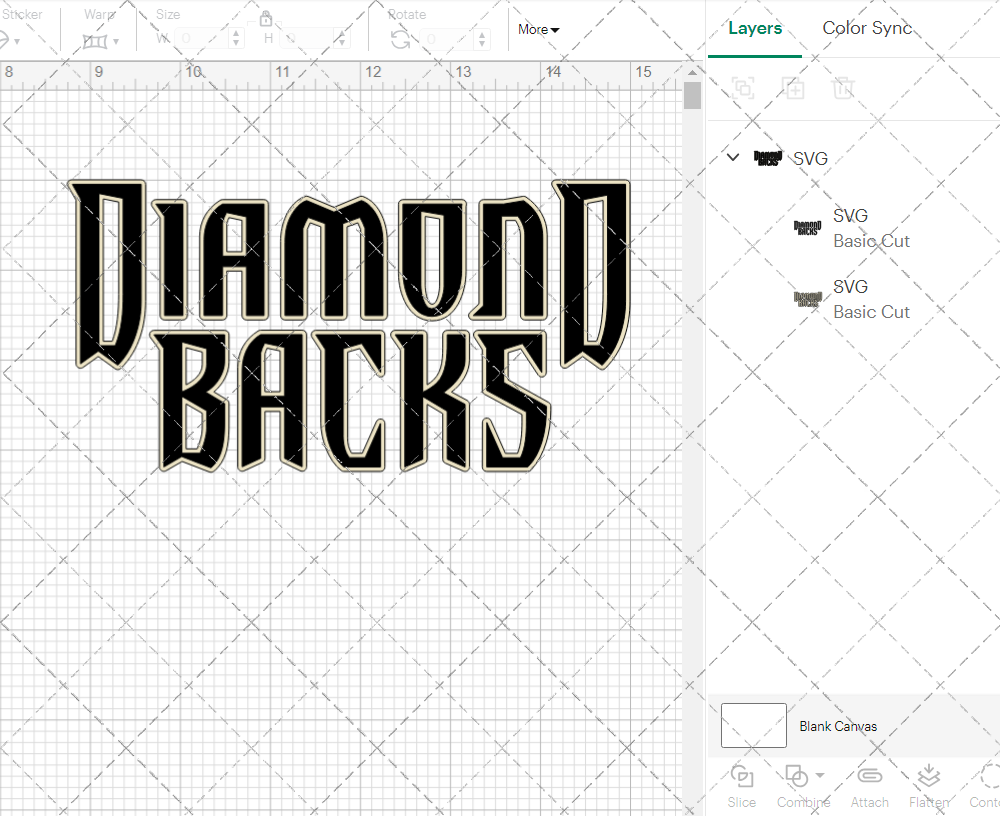
Task: Click the Rotate icon
Action: tap(401, 40)
